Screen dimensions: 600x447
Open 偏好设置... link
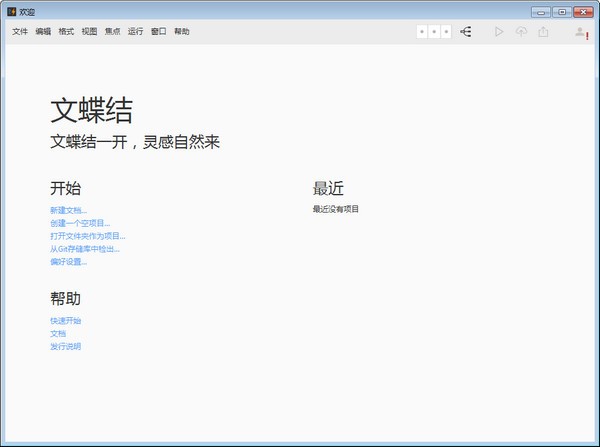tap(68, 262)
